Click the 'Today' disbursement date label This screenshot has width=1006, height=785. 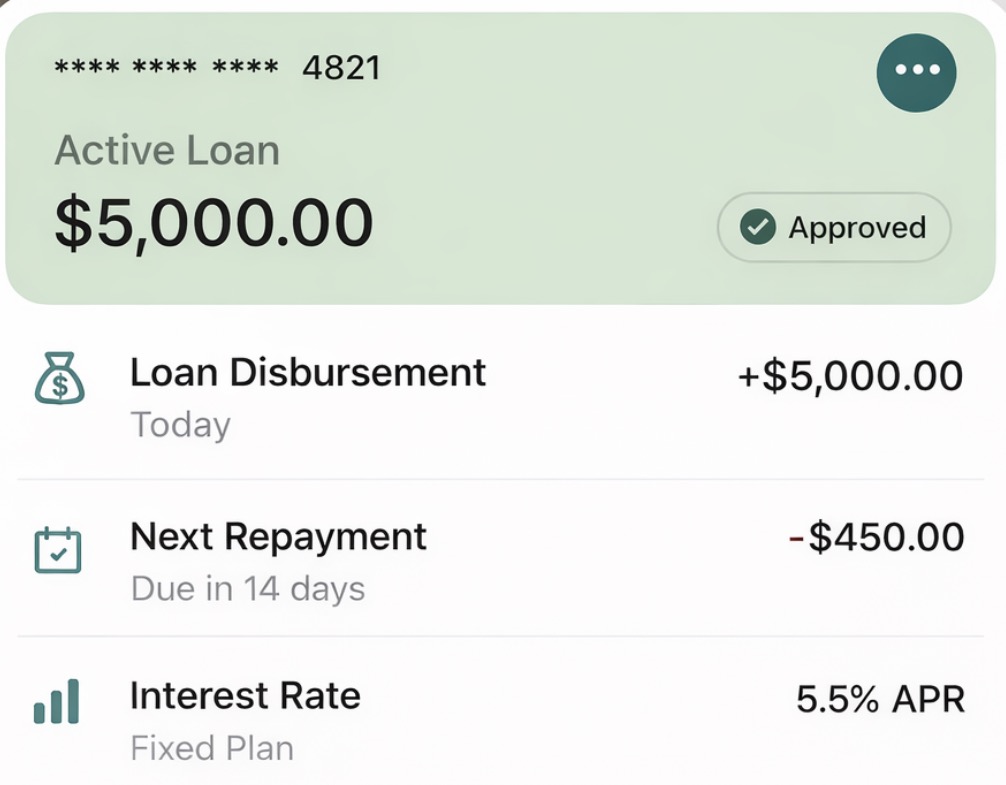[180, 425]
